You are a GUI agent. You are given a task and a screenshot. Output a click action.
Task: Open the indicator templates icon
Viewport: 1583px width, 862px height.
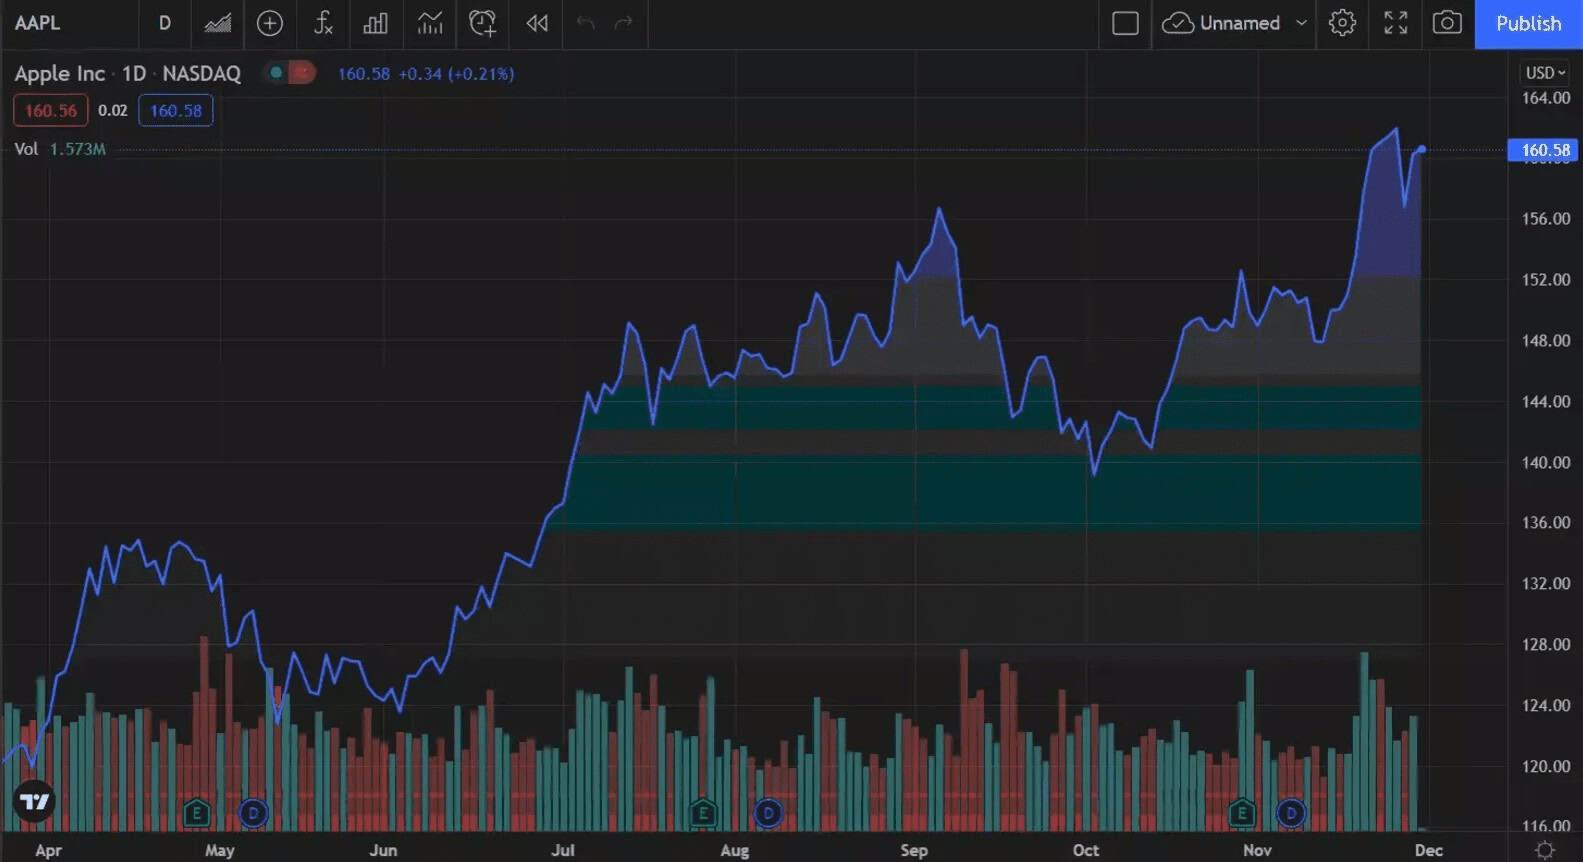click(430, 23)
